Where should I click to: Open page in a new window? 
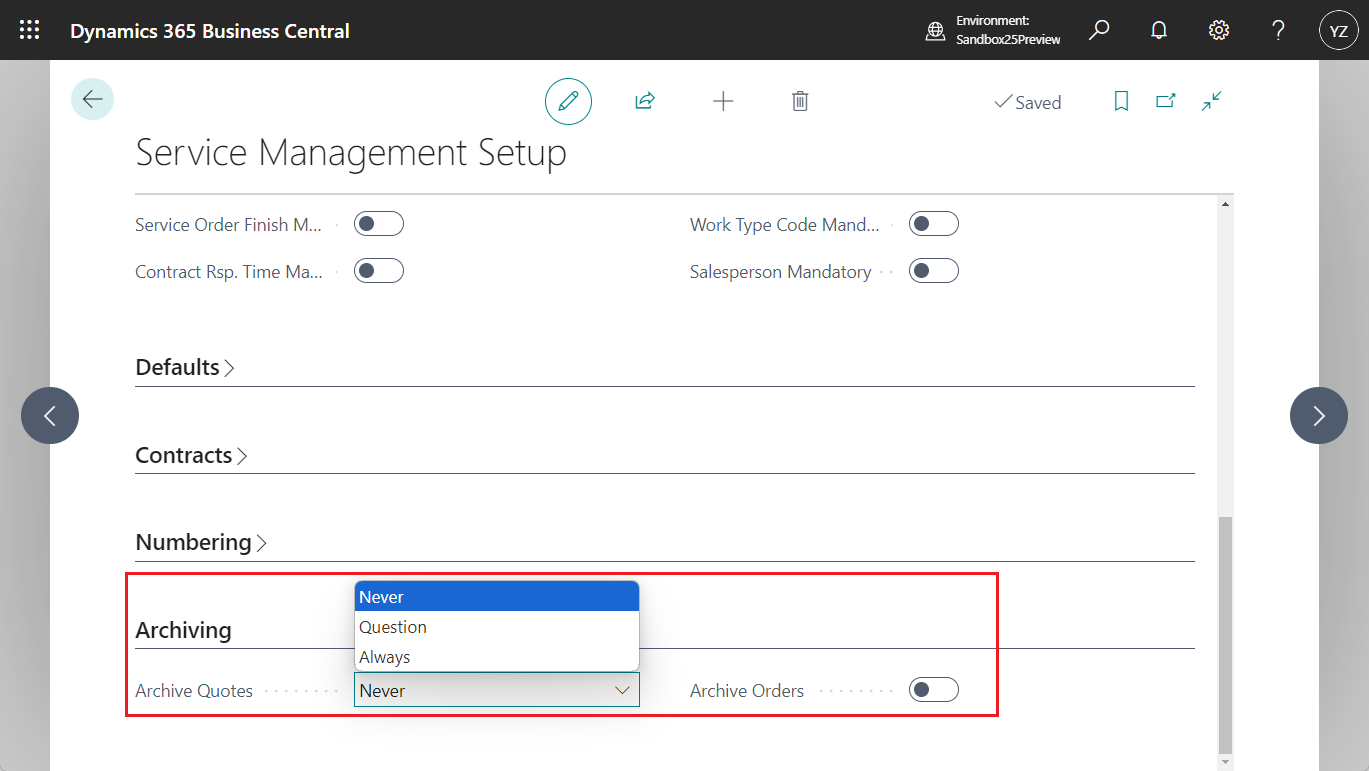pyautogui.click(x=1165, y=101)
